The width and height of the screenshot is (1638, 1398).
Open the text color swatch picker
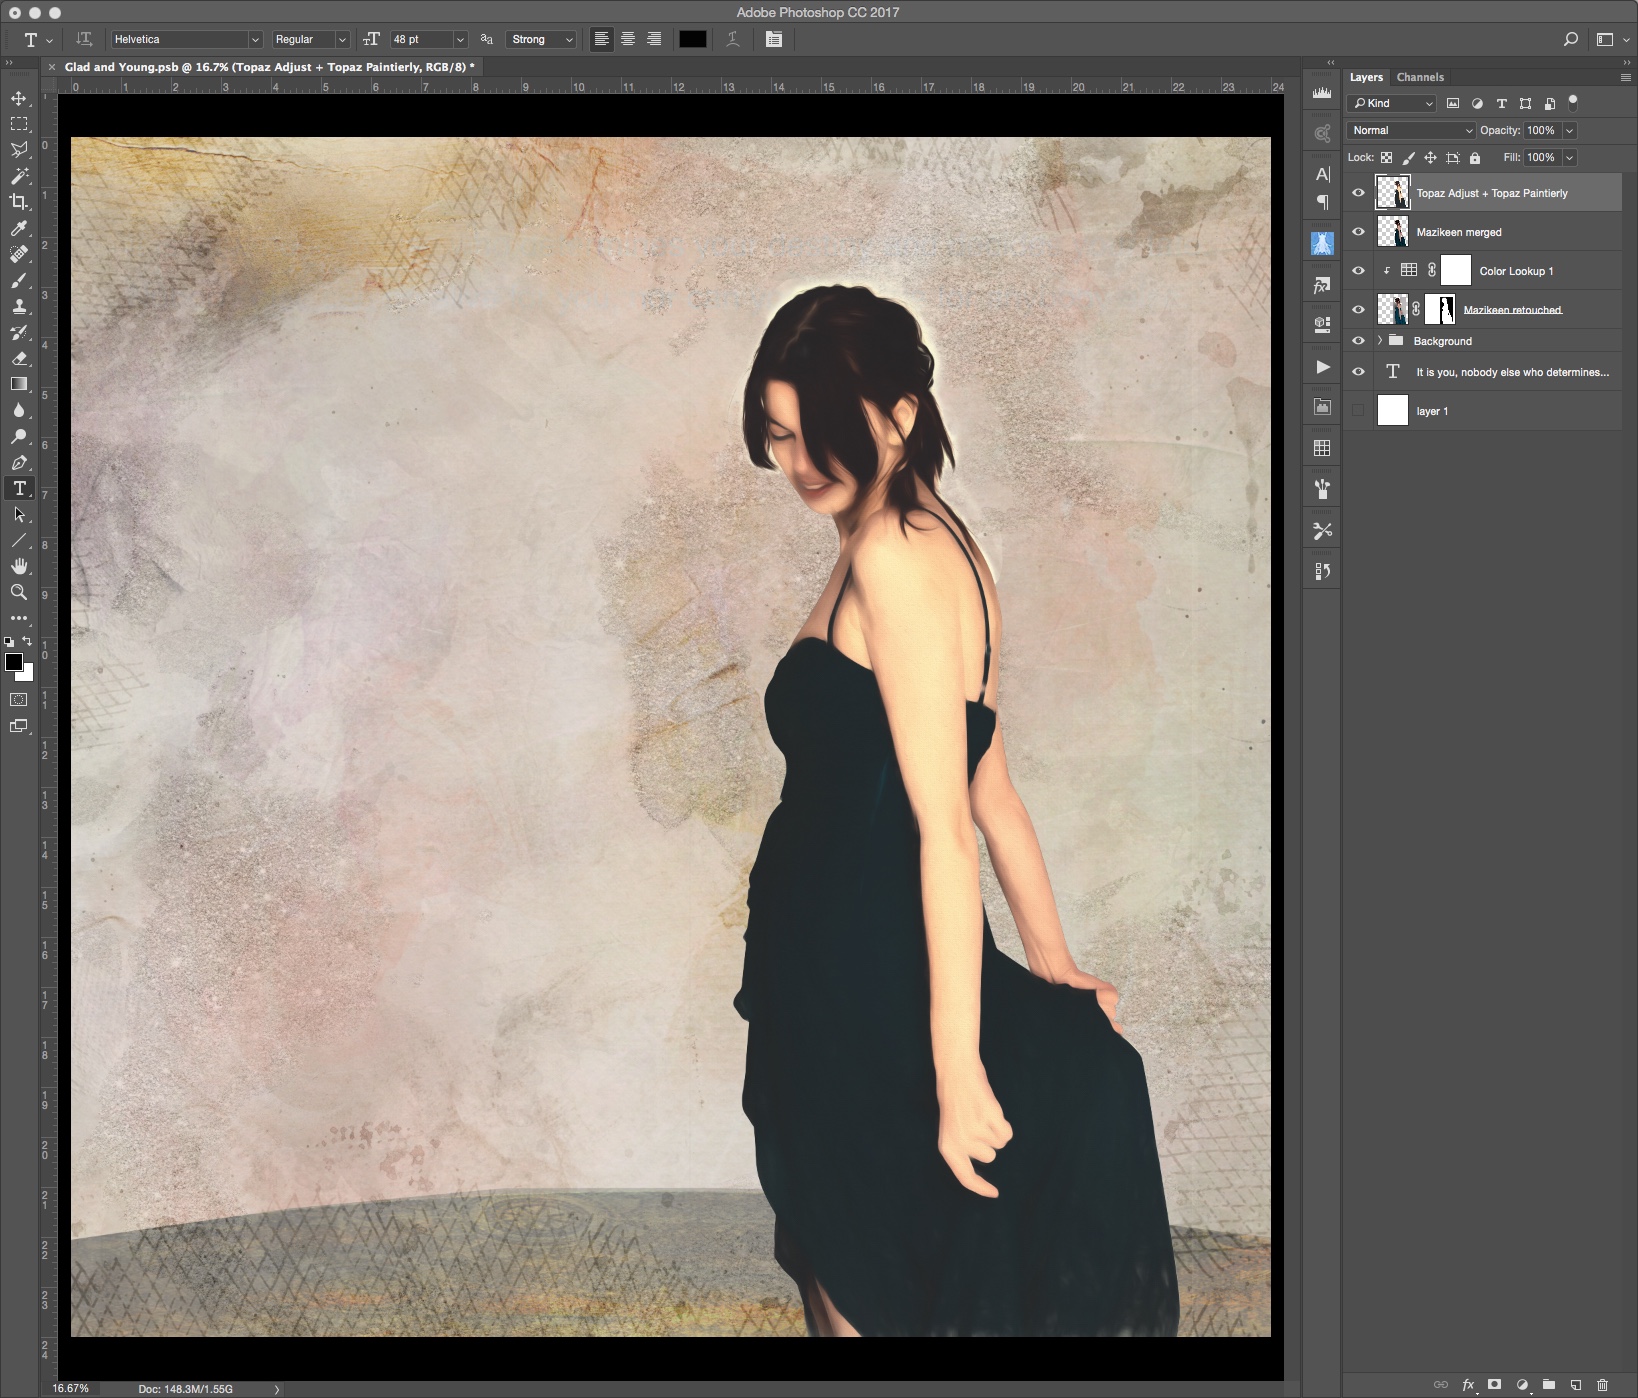pos(692,39)
